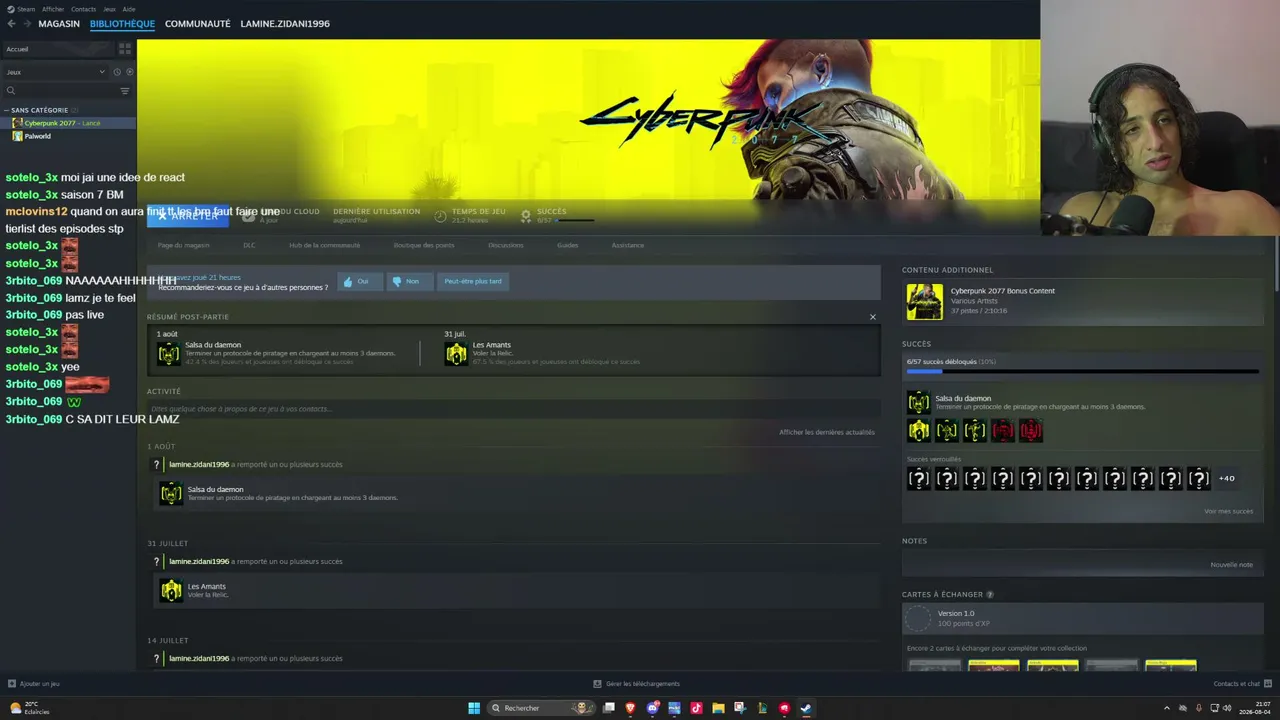This screenshot has height=720, width=1280.
Task: Open Voir mes succès
Action: 1228,511
